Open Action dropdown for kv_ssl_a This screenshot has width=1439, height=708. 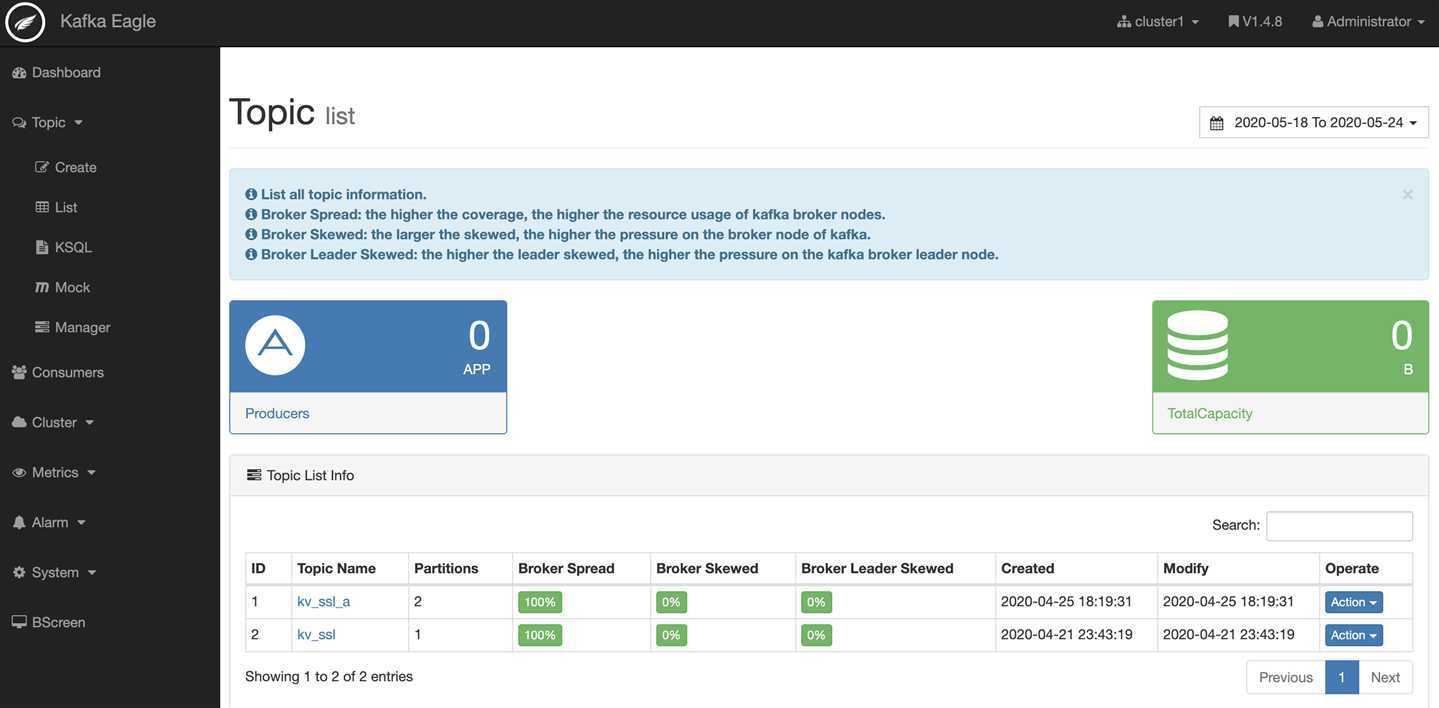[1354, 602]
